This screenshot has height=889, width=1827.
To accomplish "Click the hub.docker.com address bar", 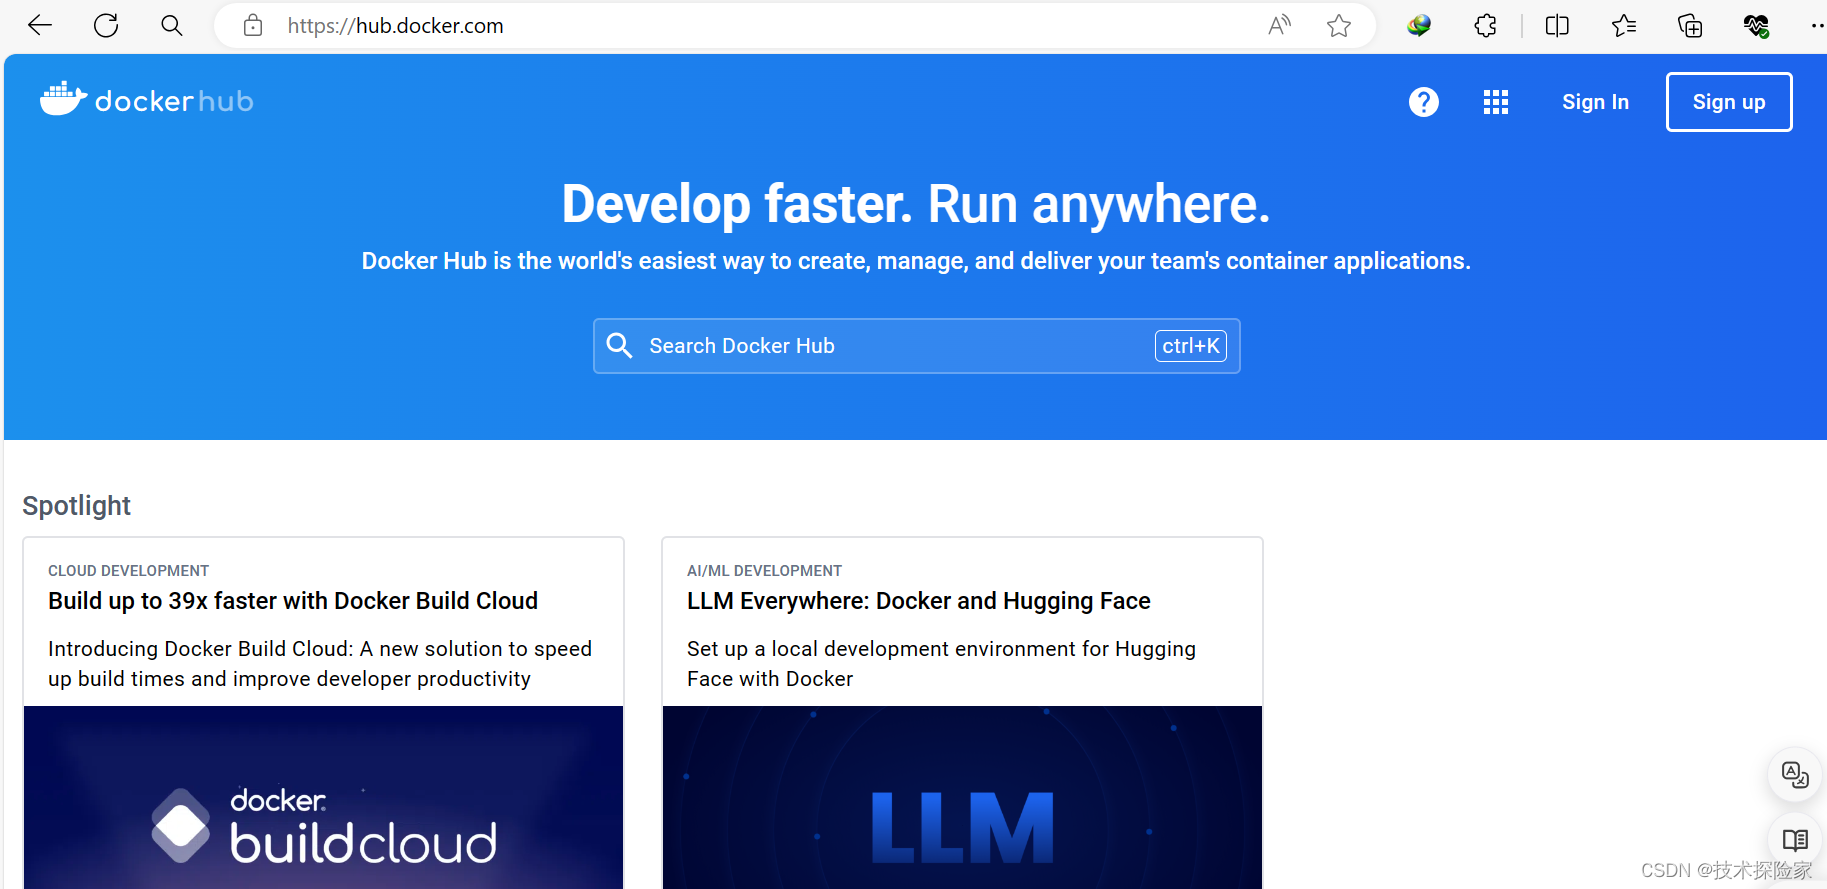I will click(795, 25).
